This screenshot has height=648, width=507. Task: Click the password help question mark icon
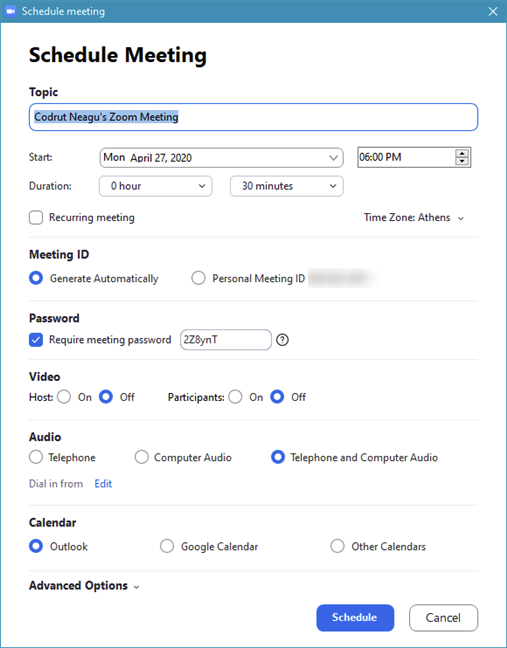[282, 340]
